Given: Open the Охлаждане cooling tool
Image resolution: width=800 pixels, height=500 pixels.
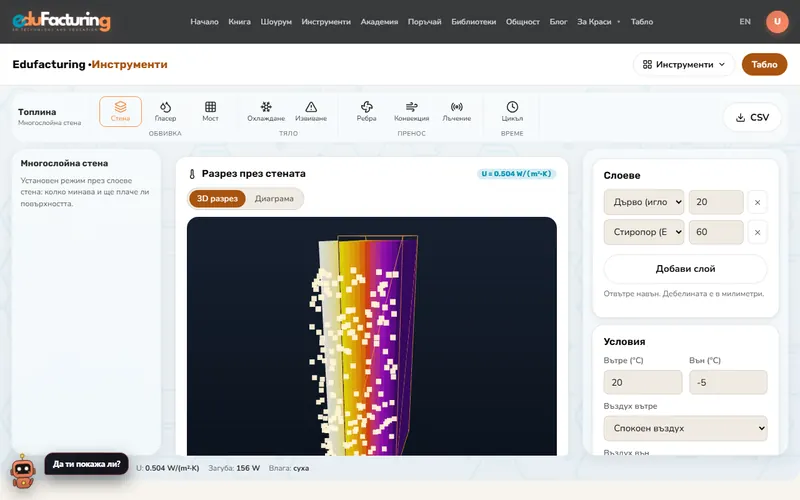Looking at the screenshot, I should click(266, 111).
